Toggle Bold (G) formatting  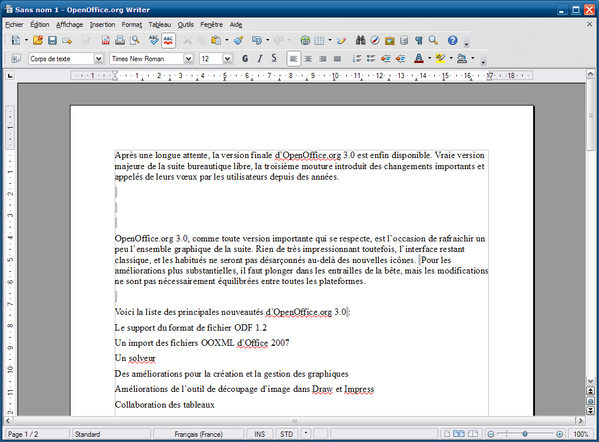[x=245, y=58]
